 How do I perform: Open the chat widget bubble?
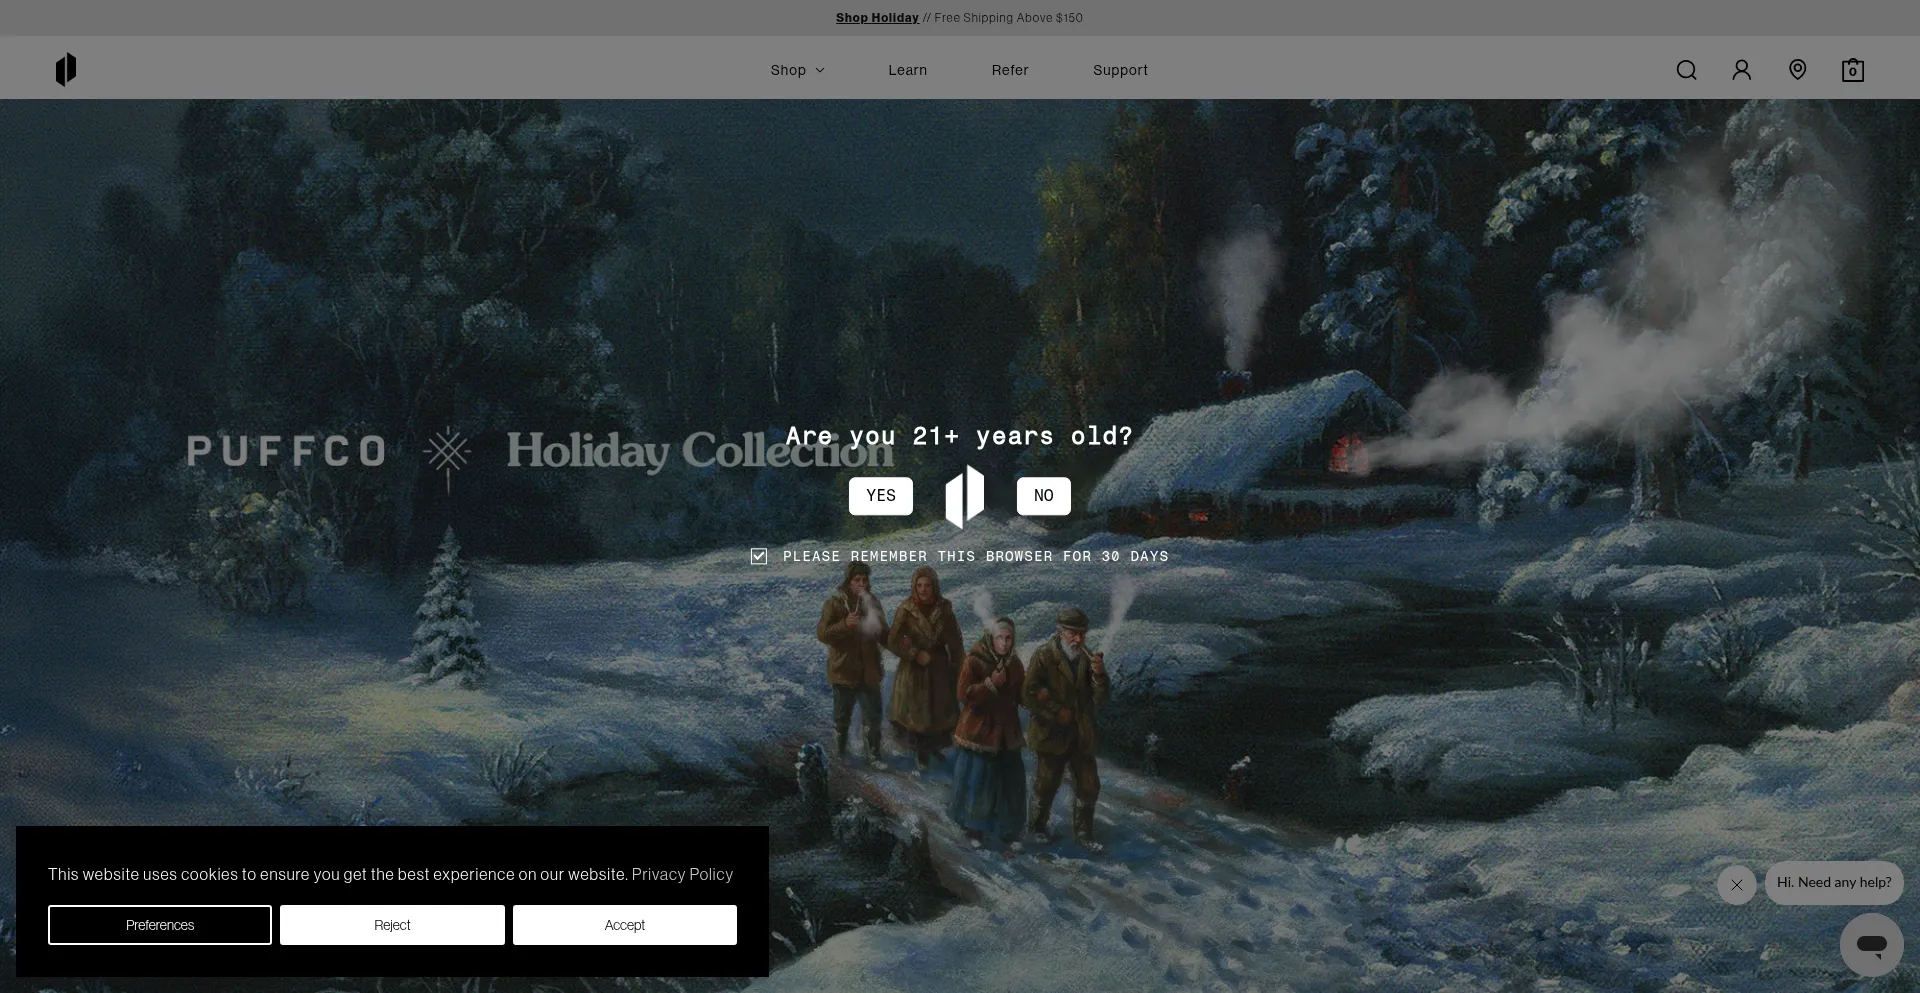[x=1872, y=945]
